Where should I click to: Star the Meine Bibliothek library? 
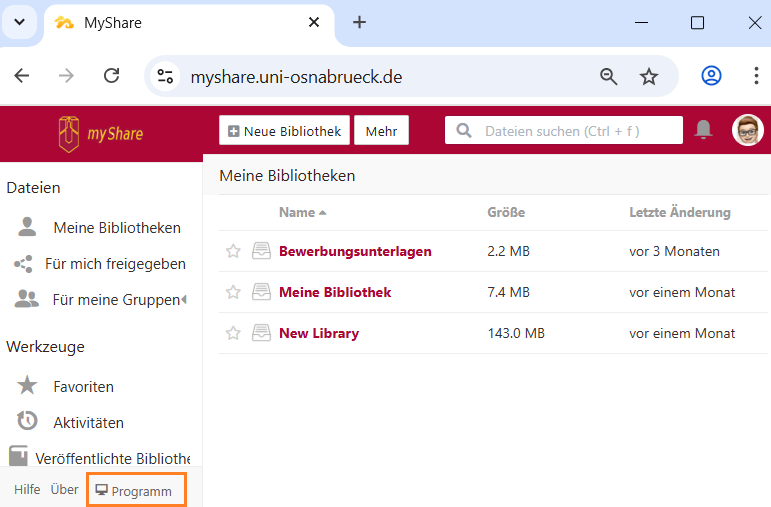pyautogui.click(x=233, y=292)
